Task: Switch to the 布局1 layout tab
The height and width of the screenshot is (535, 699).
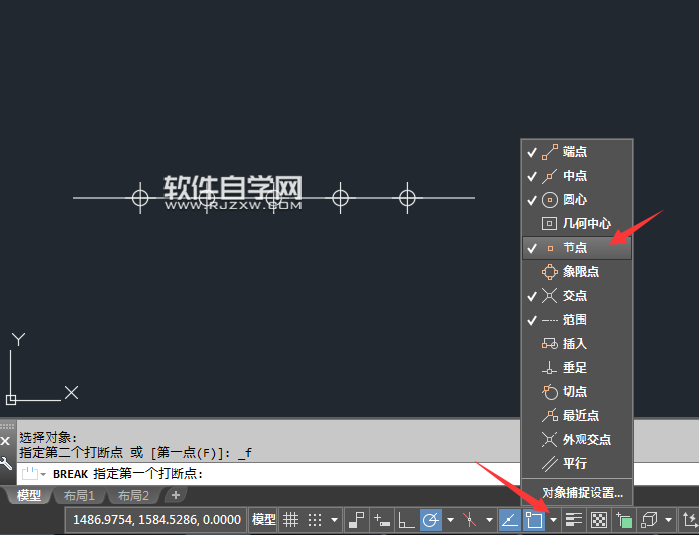Action: coord(79,495)
